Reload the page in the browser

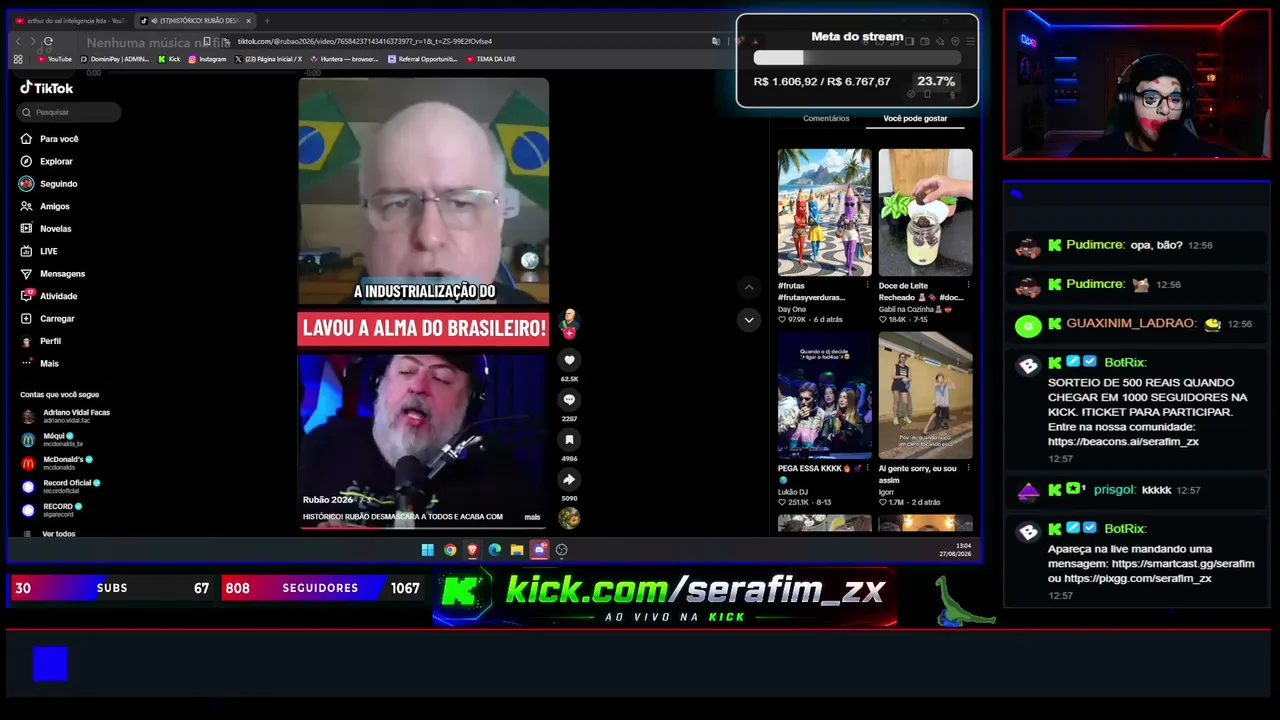pos(48,41)
